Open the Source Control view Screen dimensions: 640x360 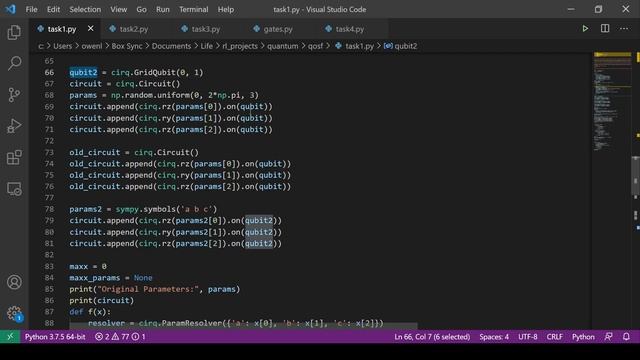click(14, 95)
